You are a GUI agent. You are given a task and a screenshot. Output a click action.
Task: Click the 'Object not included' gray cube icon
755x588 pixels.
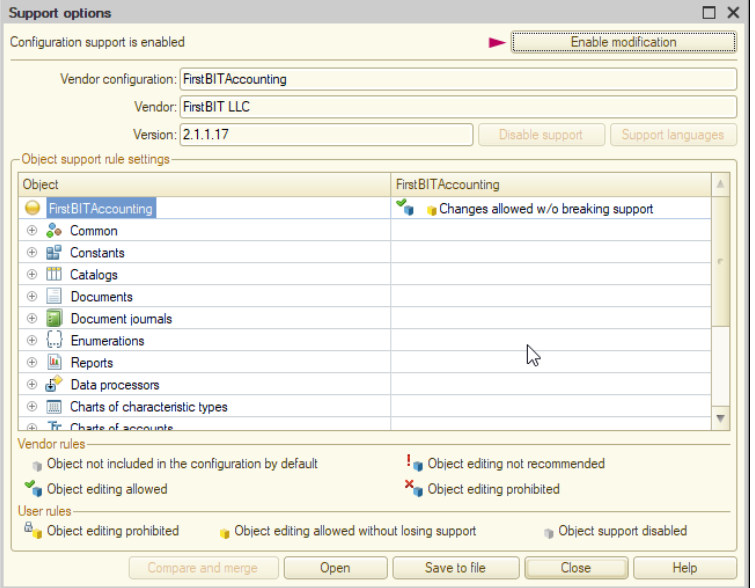tap(37, 466)
